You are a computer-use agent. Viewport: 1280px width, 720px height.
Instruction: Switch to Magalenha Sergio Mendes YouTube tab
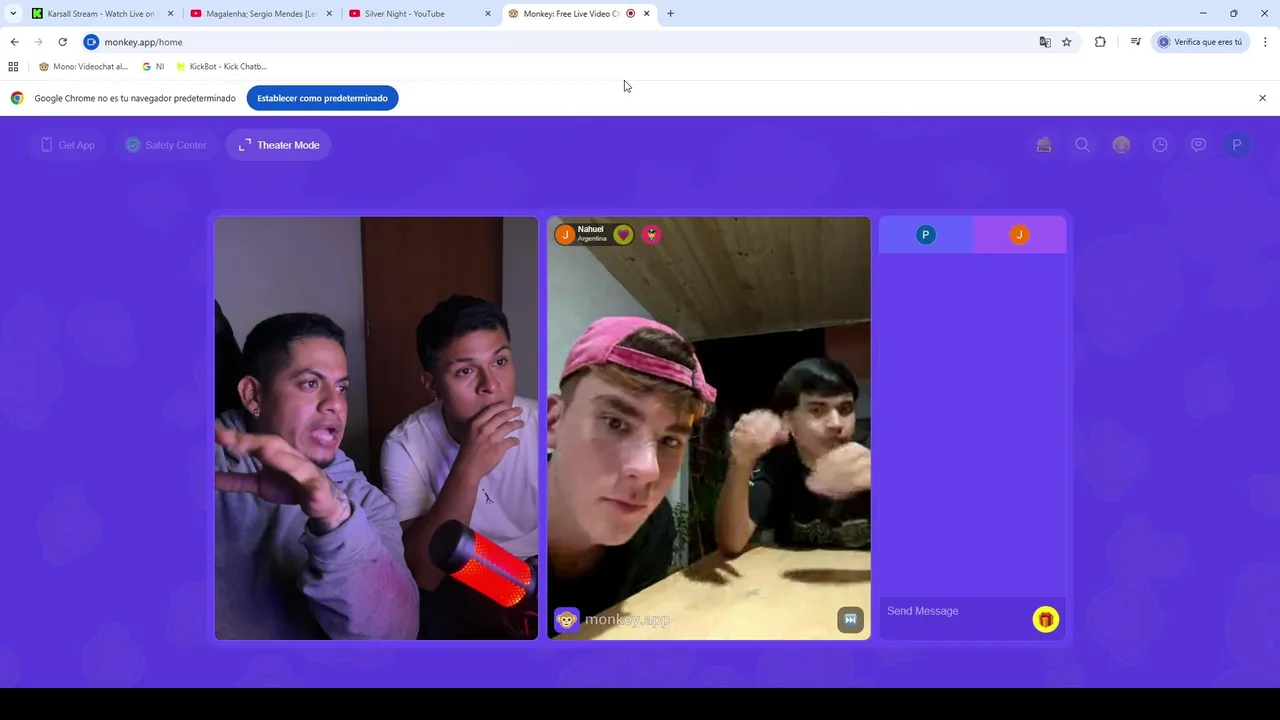click(260, 14)
